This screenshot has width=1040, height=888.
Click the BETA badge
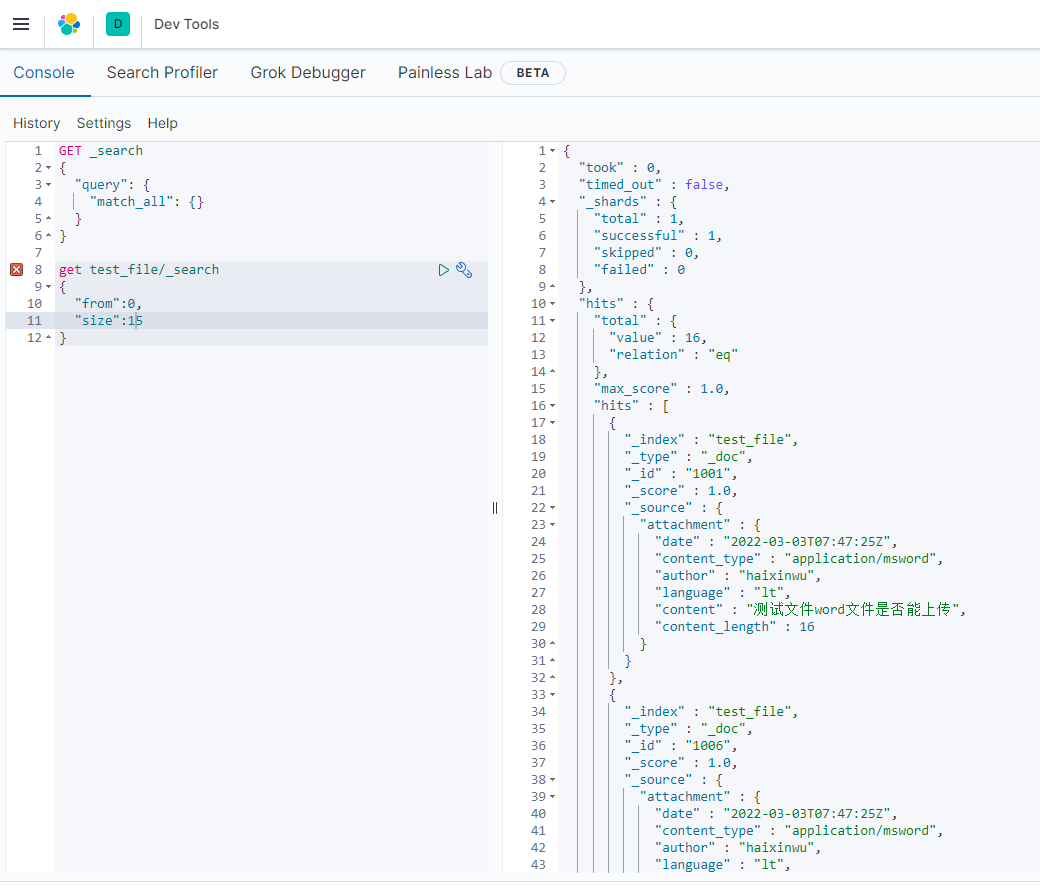click(x=533, y=73)
